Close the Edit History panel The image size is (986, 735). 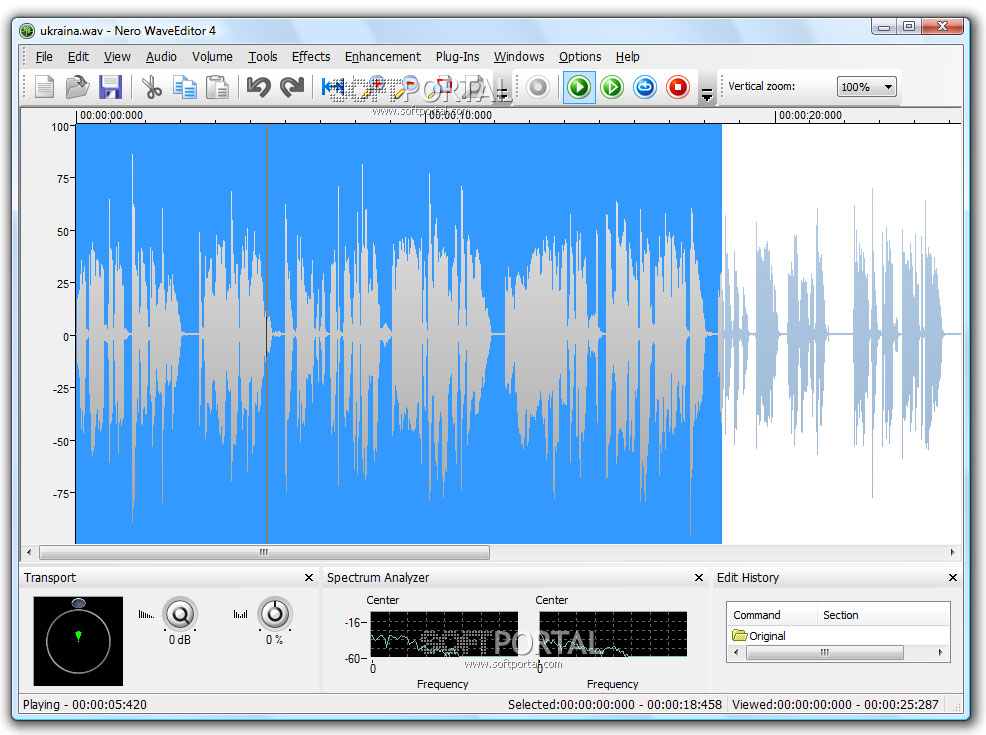pos(953,577)
